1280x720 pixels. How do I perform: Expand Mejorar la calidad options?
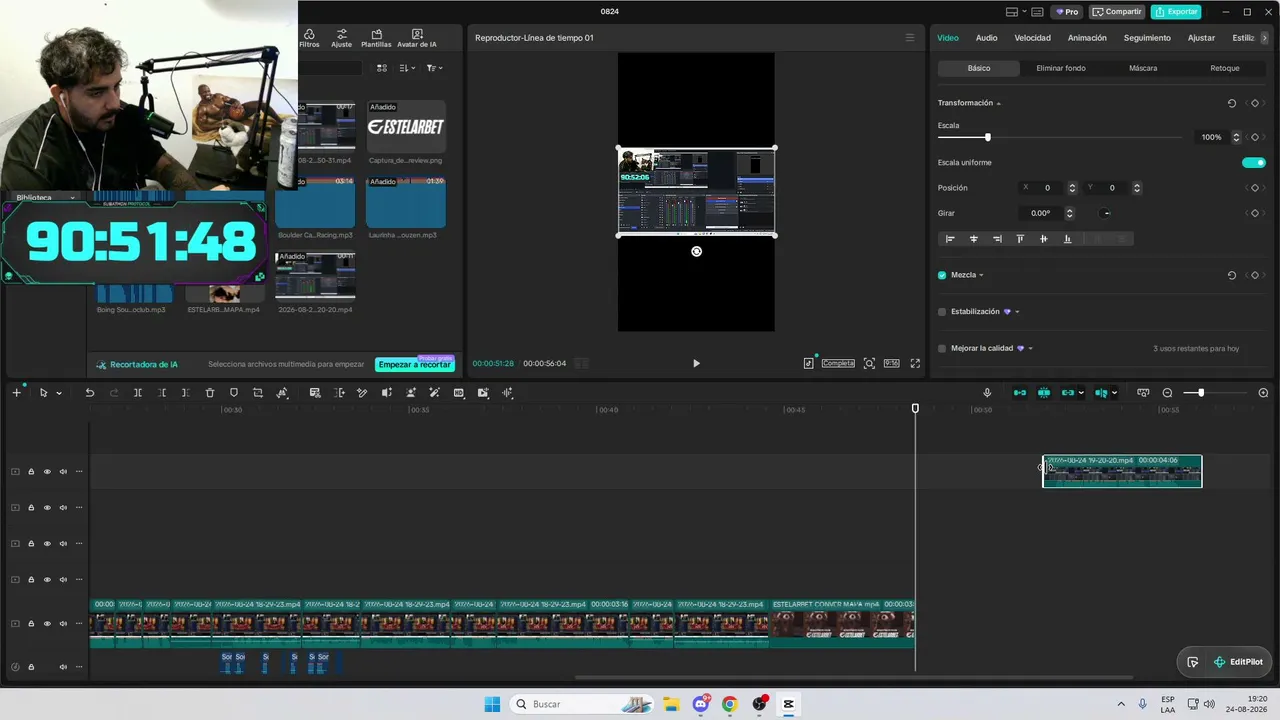coord(1030,349)
